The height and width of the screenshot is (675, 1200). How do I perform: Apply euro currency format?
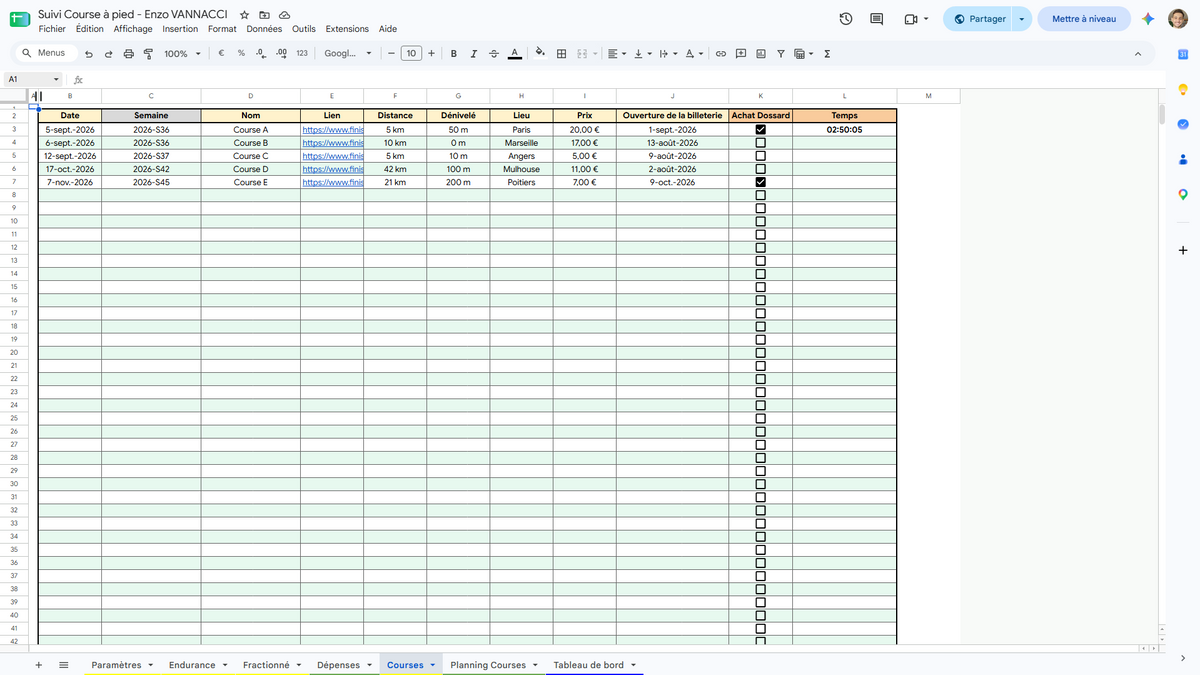tap(221, 54)
